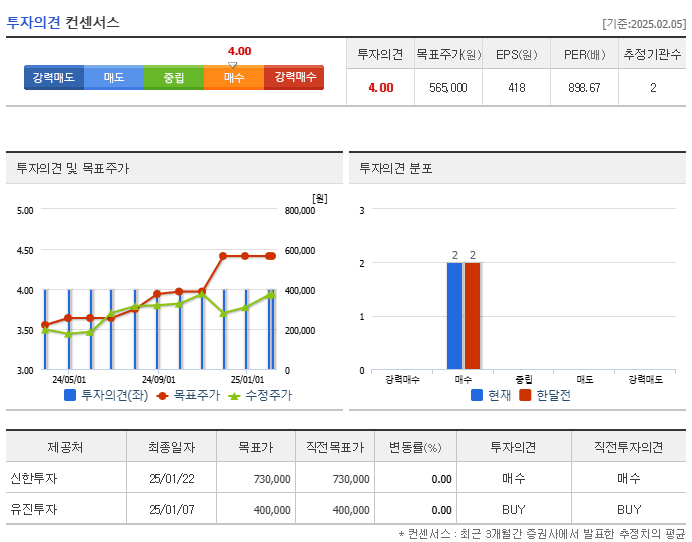692x542 pixels.
Task: Click the blue 투자의견(좌) legend swatch
Action: click(70, 395)
